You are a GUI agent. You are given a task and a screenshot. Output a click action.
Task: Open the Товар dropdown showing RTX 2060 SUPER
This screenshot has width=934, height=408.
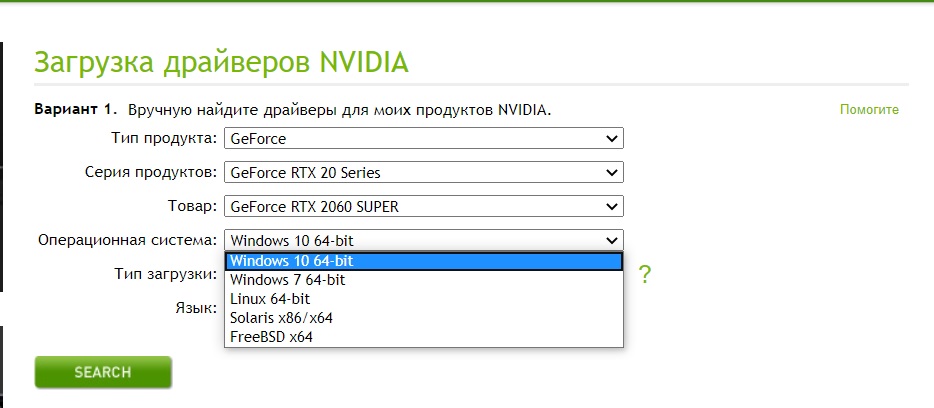point(423,207)
